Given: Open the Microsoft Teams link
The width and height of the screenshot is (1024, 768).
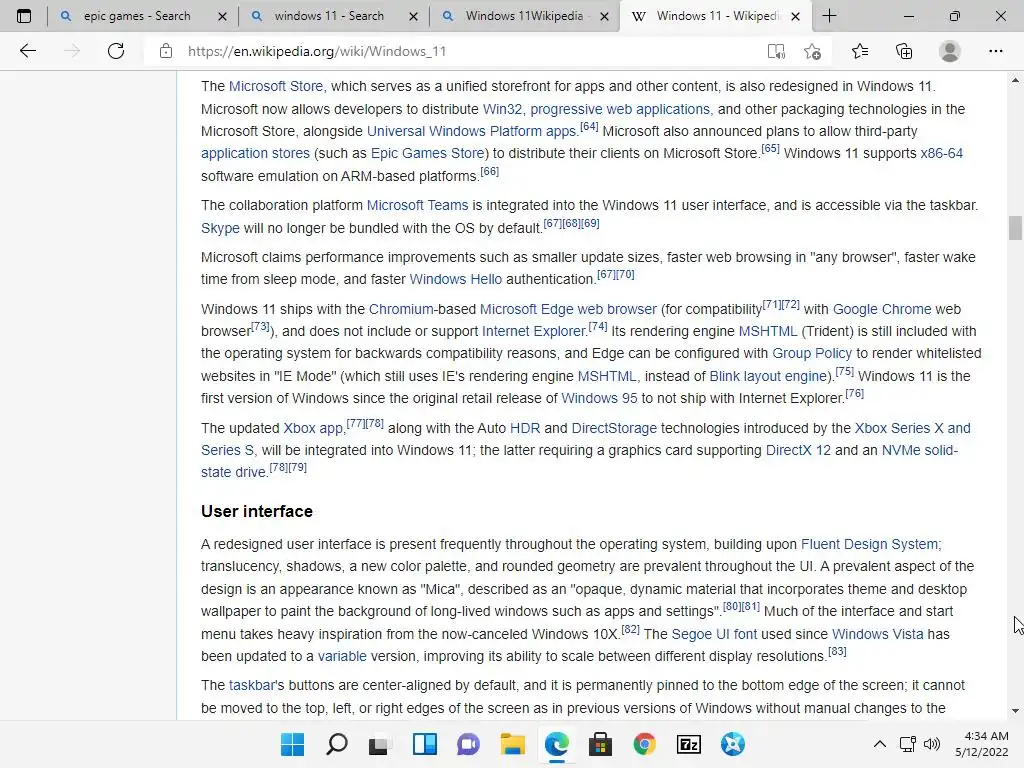Looking at the screenshot, I should pyautogui.click(x=417, y=205).
